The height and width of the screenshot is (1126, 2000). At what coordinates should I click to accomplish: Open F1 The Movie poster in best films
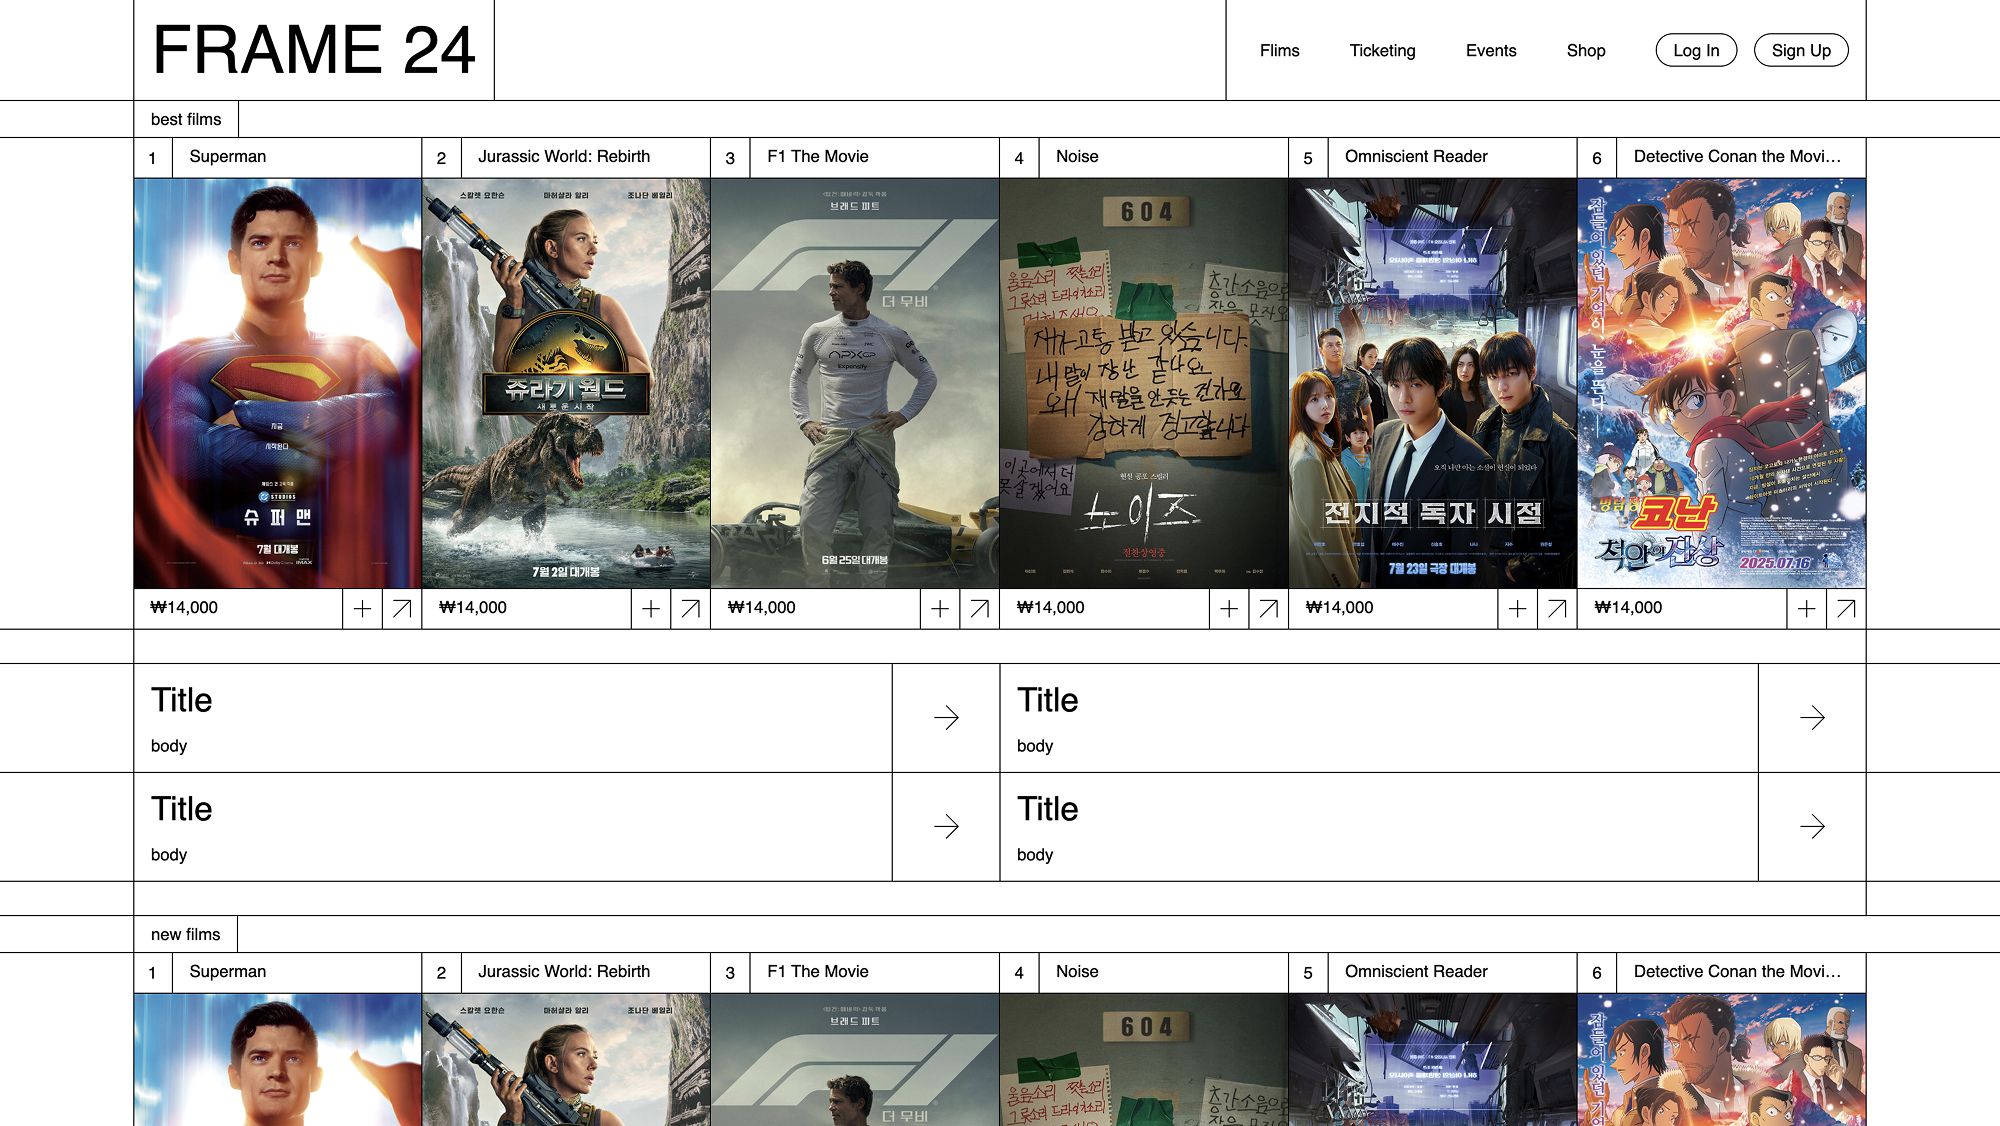tap(855, 383)
